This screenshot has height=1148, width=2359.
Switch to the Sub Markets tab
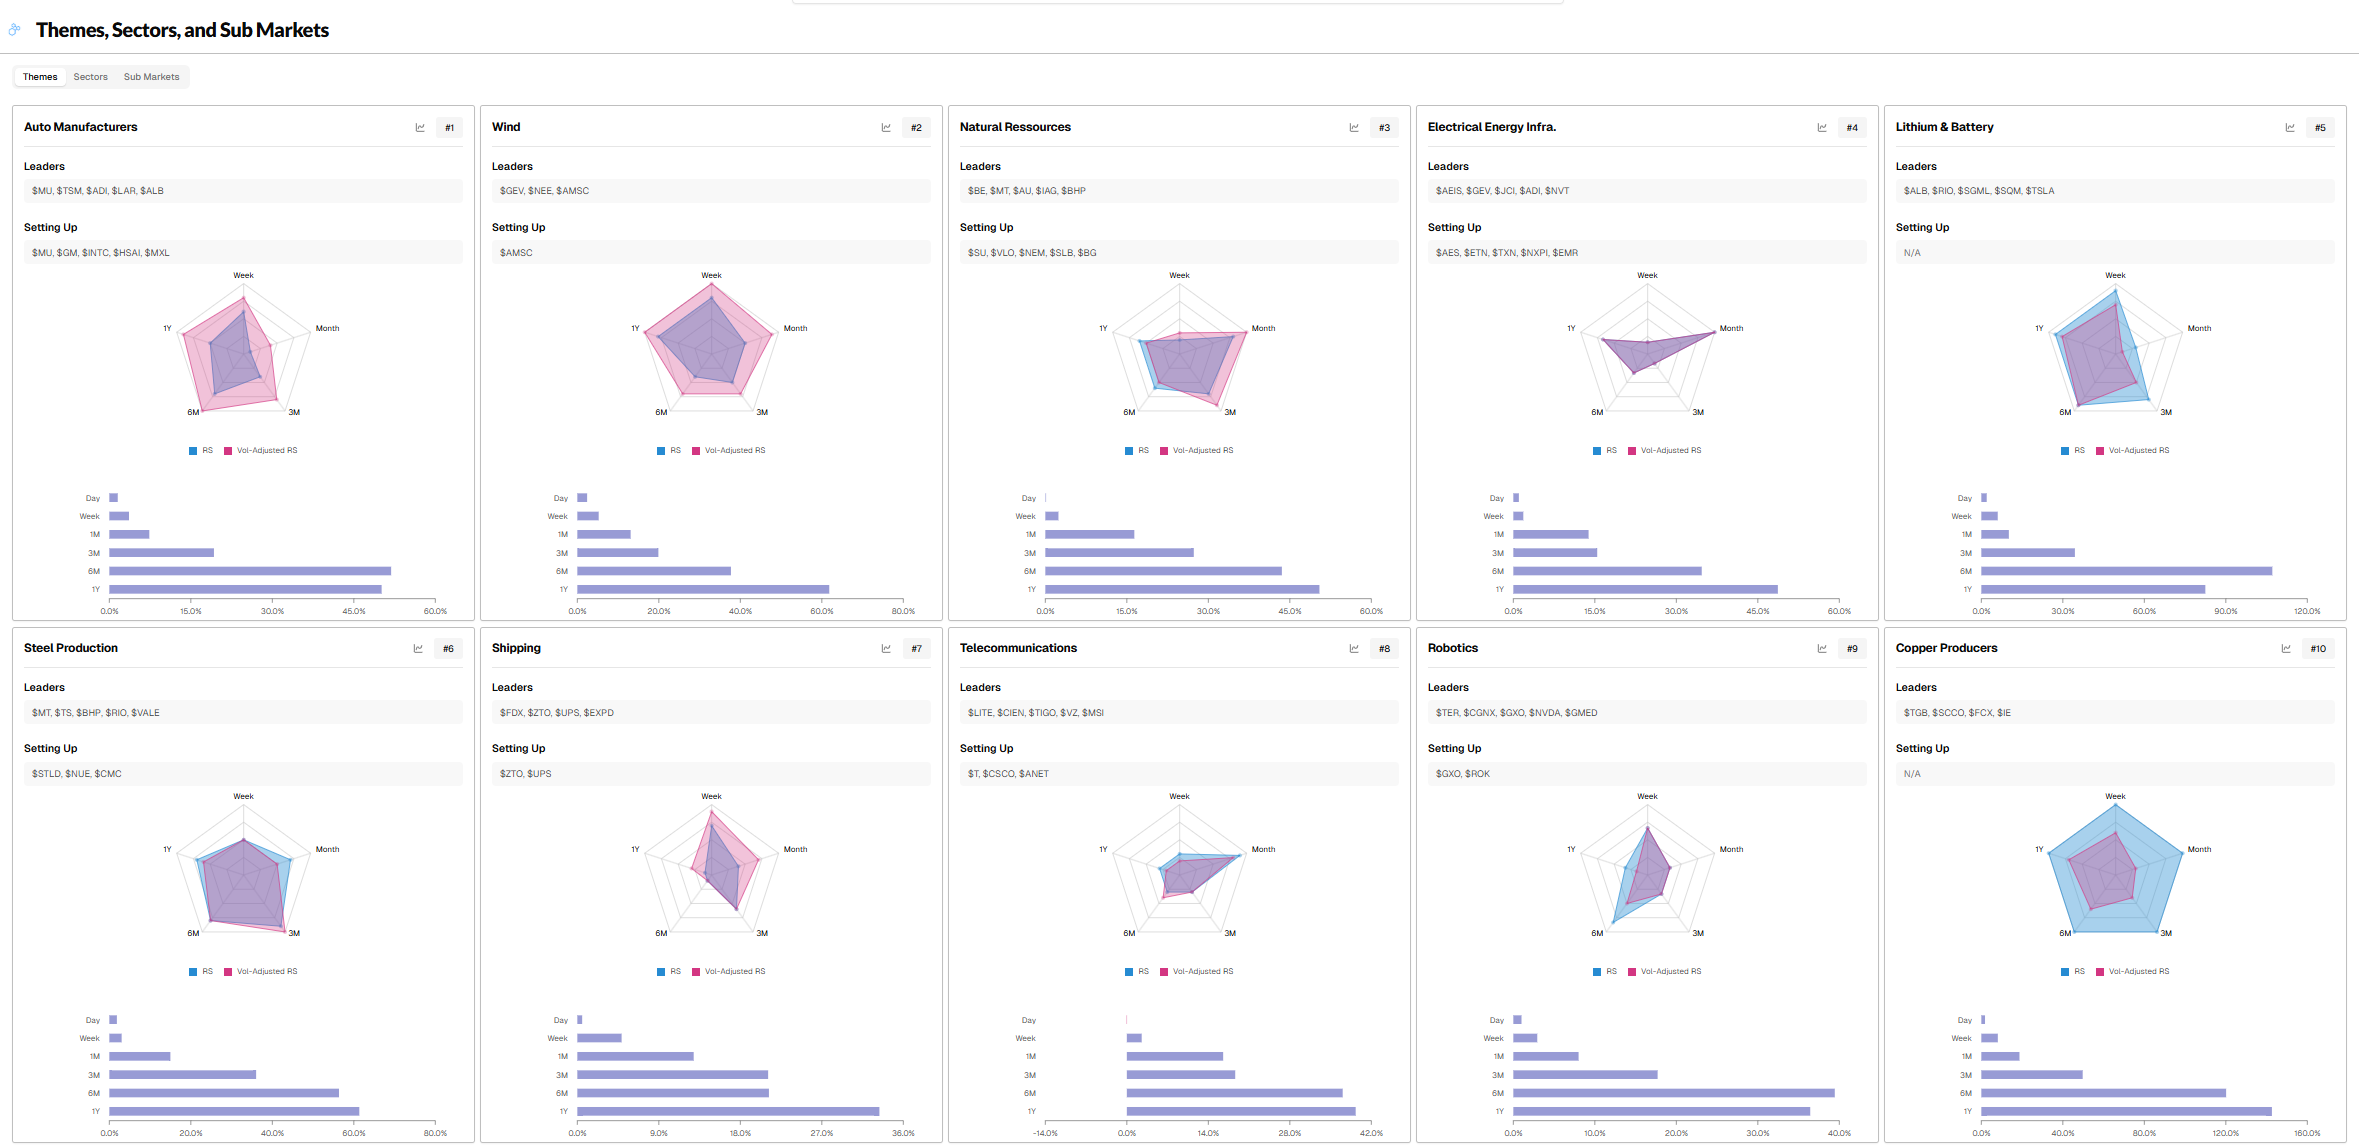coord(151,77)
